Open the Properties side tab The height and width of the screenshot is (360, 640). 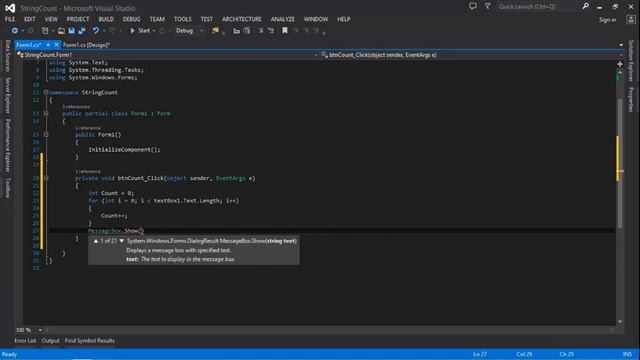coord(631,99)
